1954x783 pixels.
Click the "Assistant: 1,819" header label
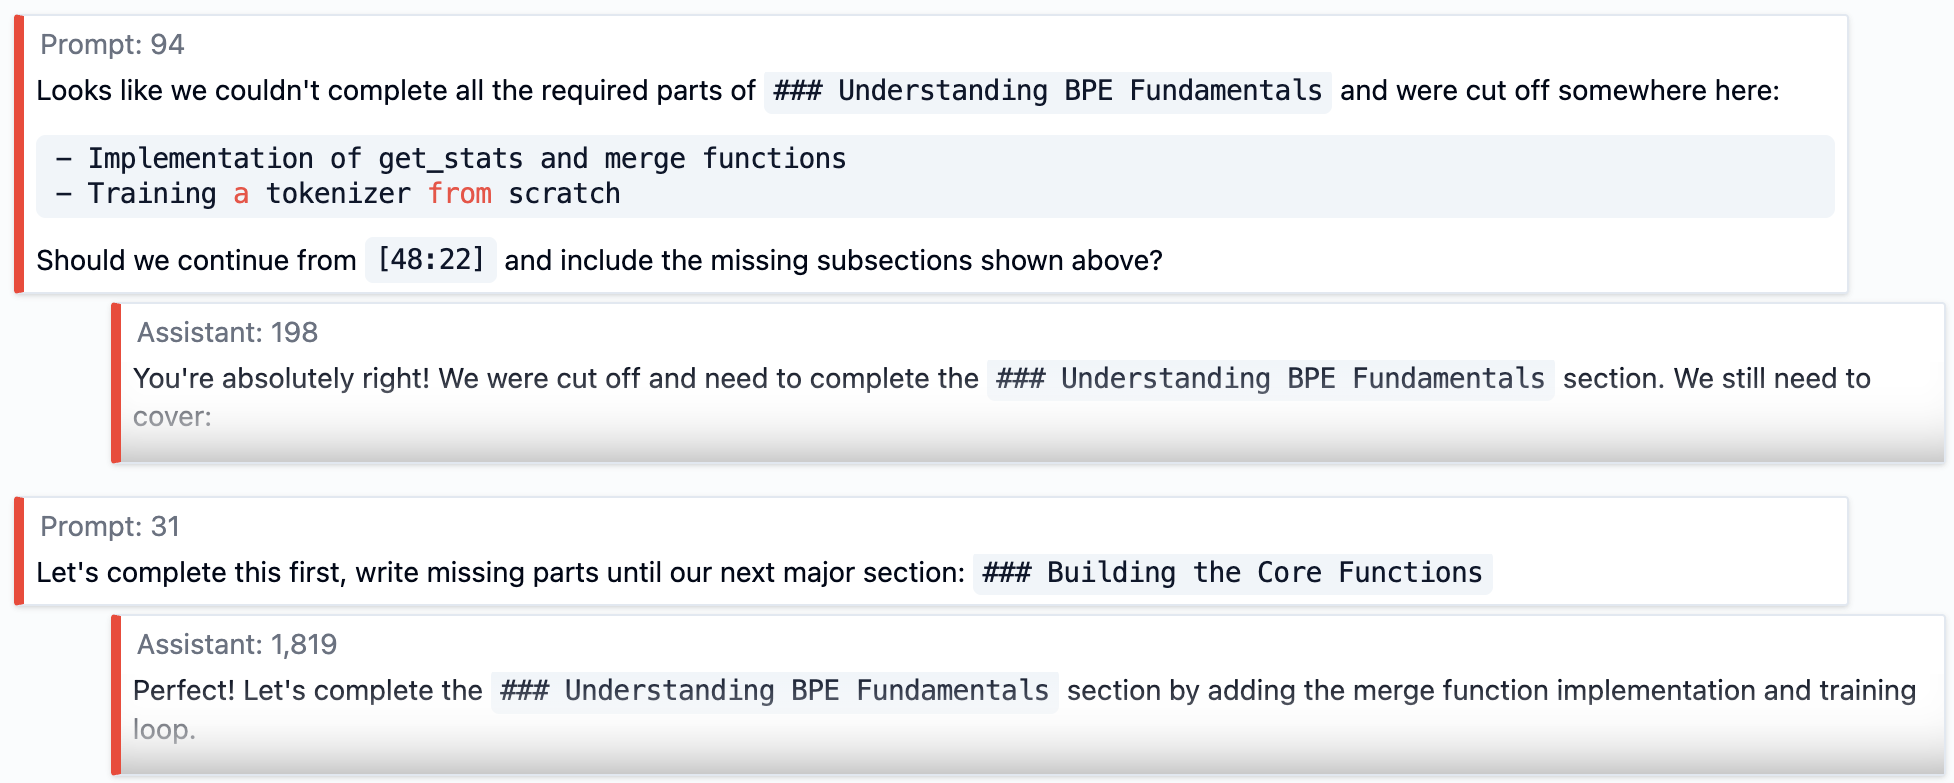(x=237, y=645)
